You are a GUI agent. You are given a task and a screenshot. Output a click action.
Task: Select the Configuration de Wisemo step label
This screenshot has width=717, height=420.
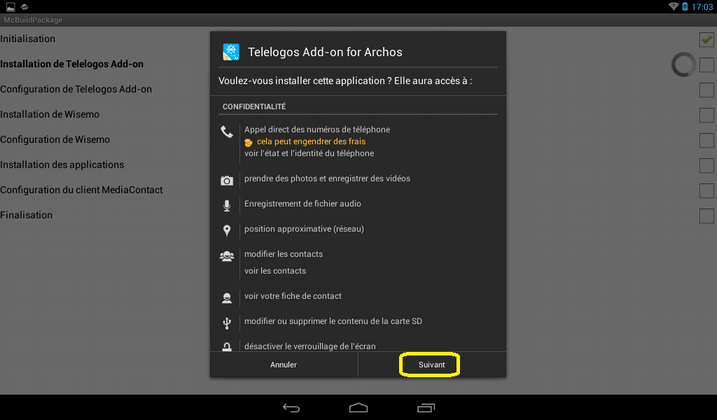point(55,140)
